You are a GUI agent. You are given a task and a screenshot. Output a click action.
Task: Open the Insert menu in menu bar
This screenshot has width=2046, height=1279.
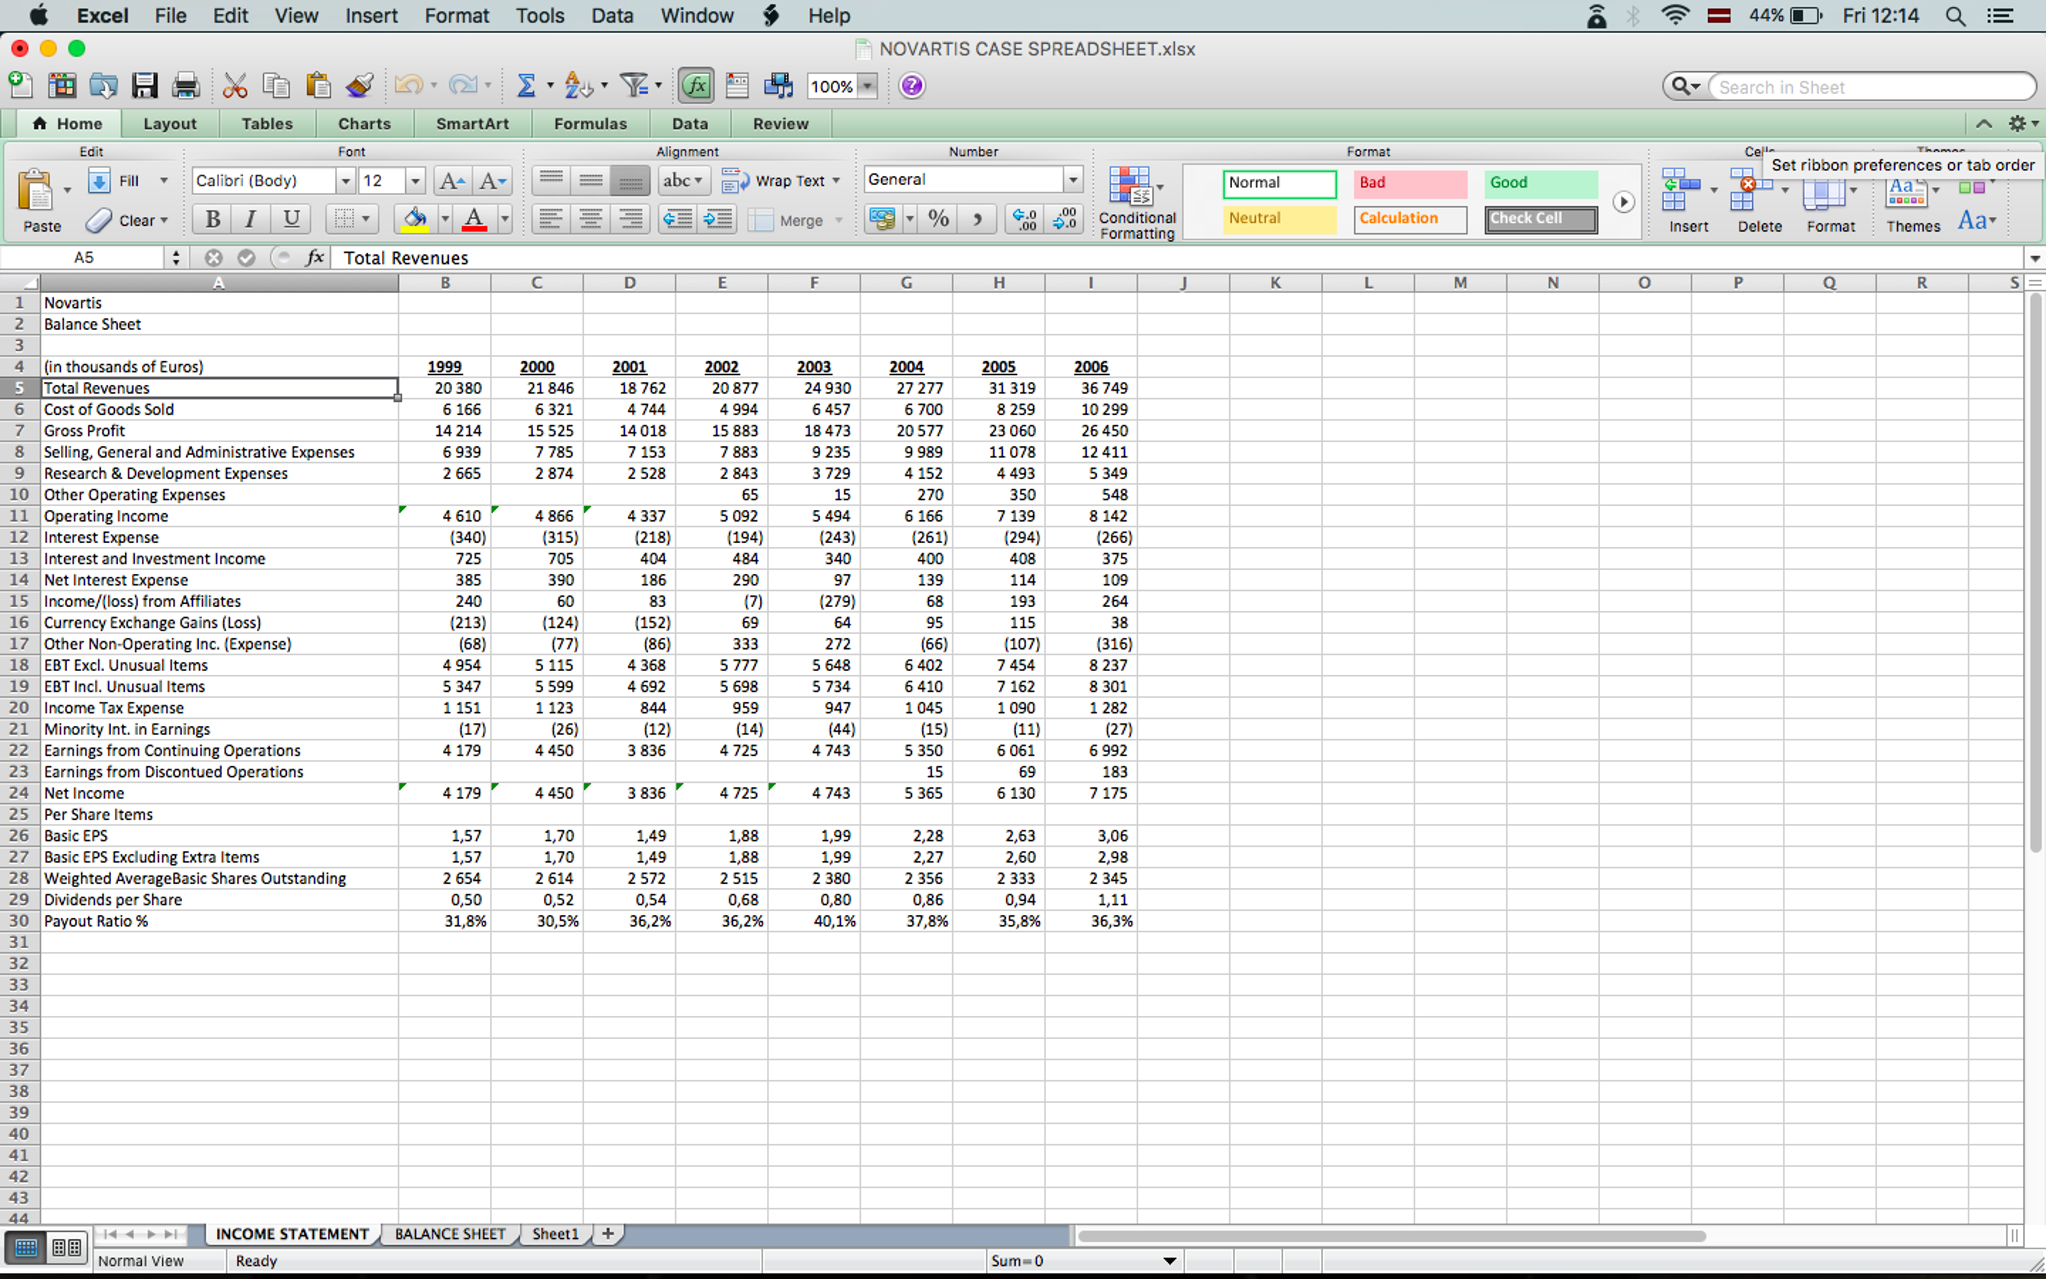[371, 16]
